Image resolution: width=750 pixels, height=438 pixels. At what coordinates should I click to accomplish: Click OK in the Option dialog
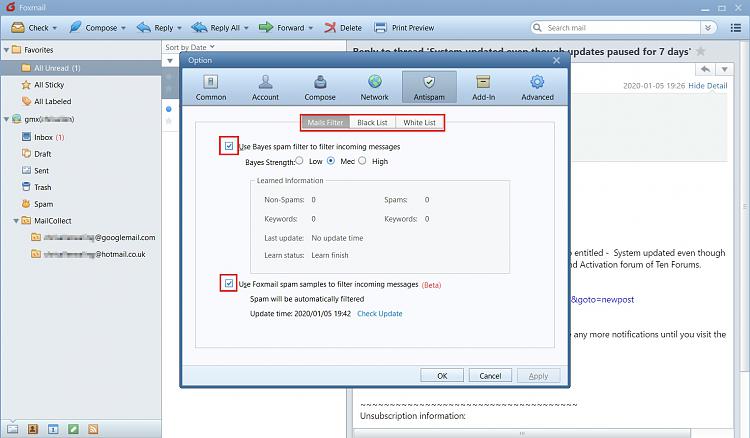(442, 375)
